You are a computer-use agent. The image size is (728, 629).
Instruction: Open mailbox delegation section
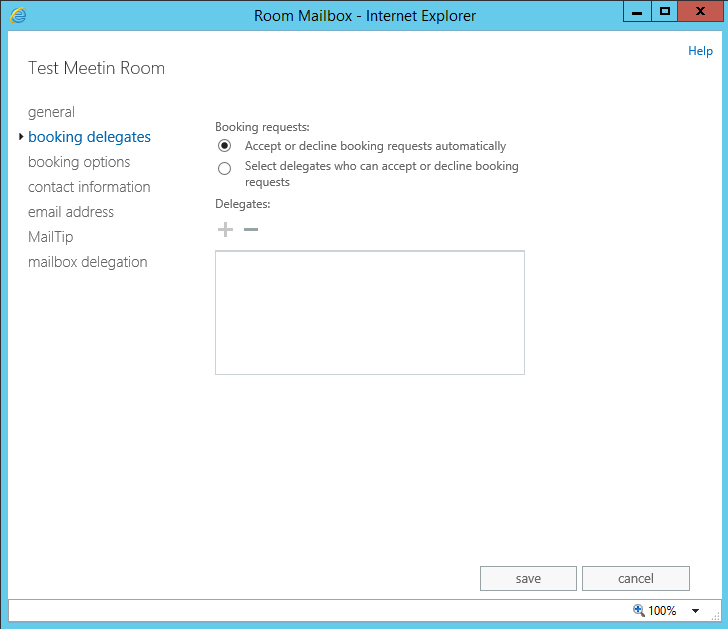[x=88, y=262]
